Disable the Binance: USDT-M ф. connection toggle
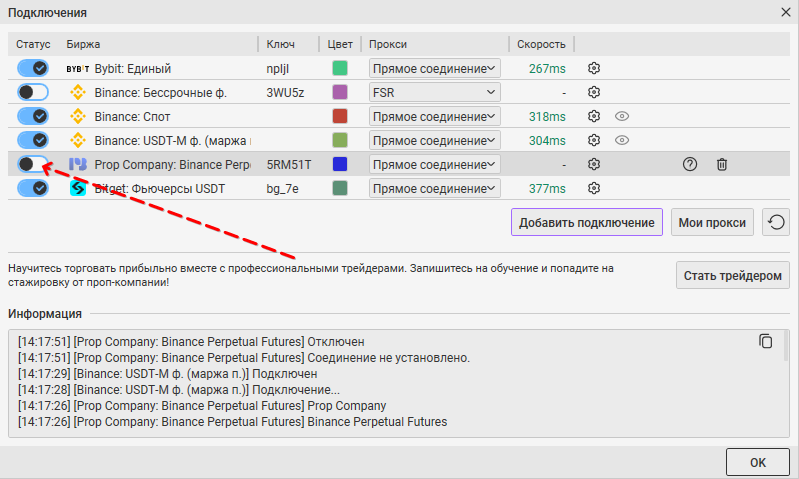 tap(33, 140)
